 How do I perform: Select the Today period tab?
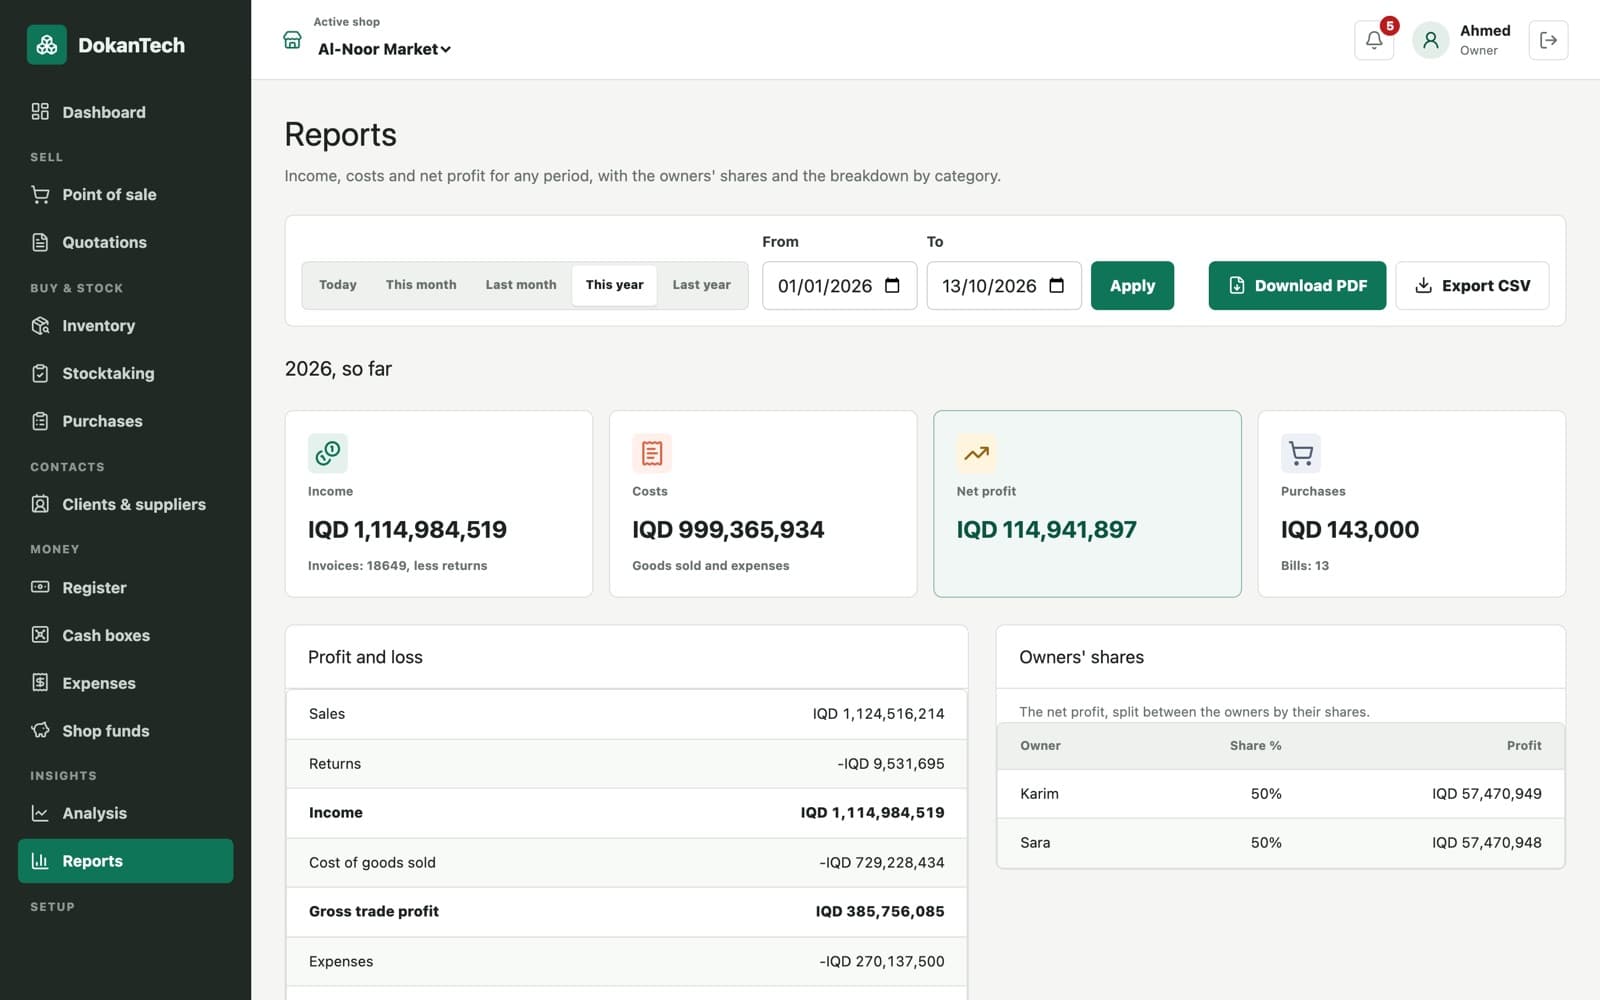(x=338, y=285)
